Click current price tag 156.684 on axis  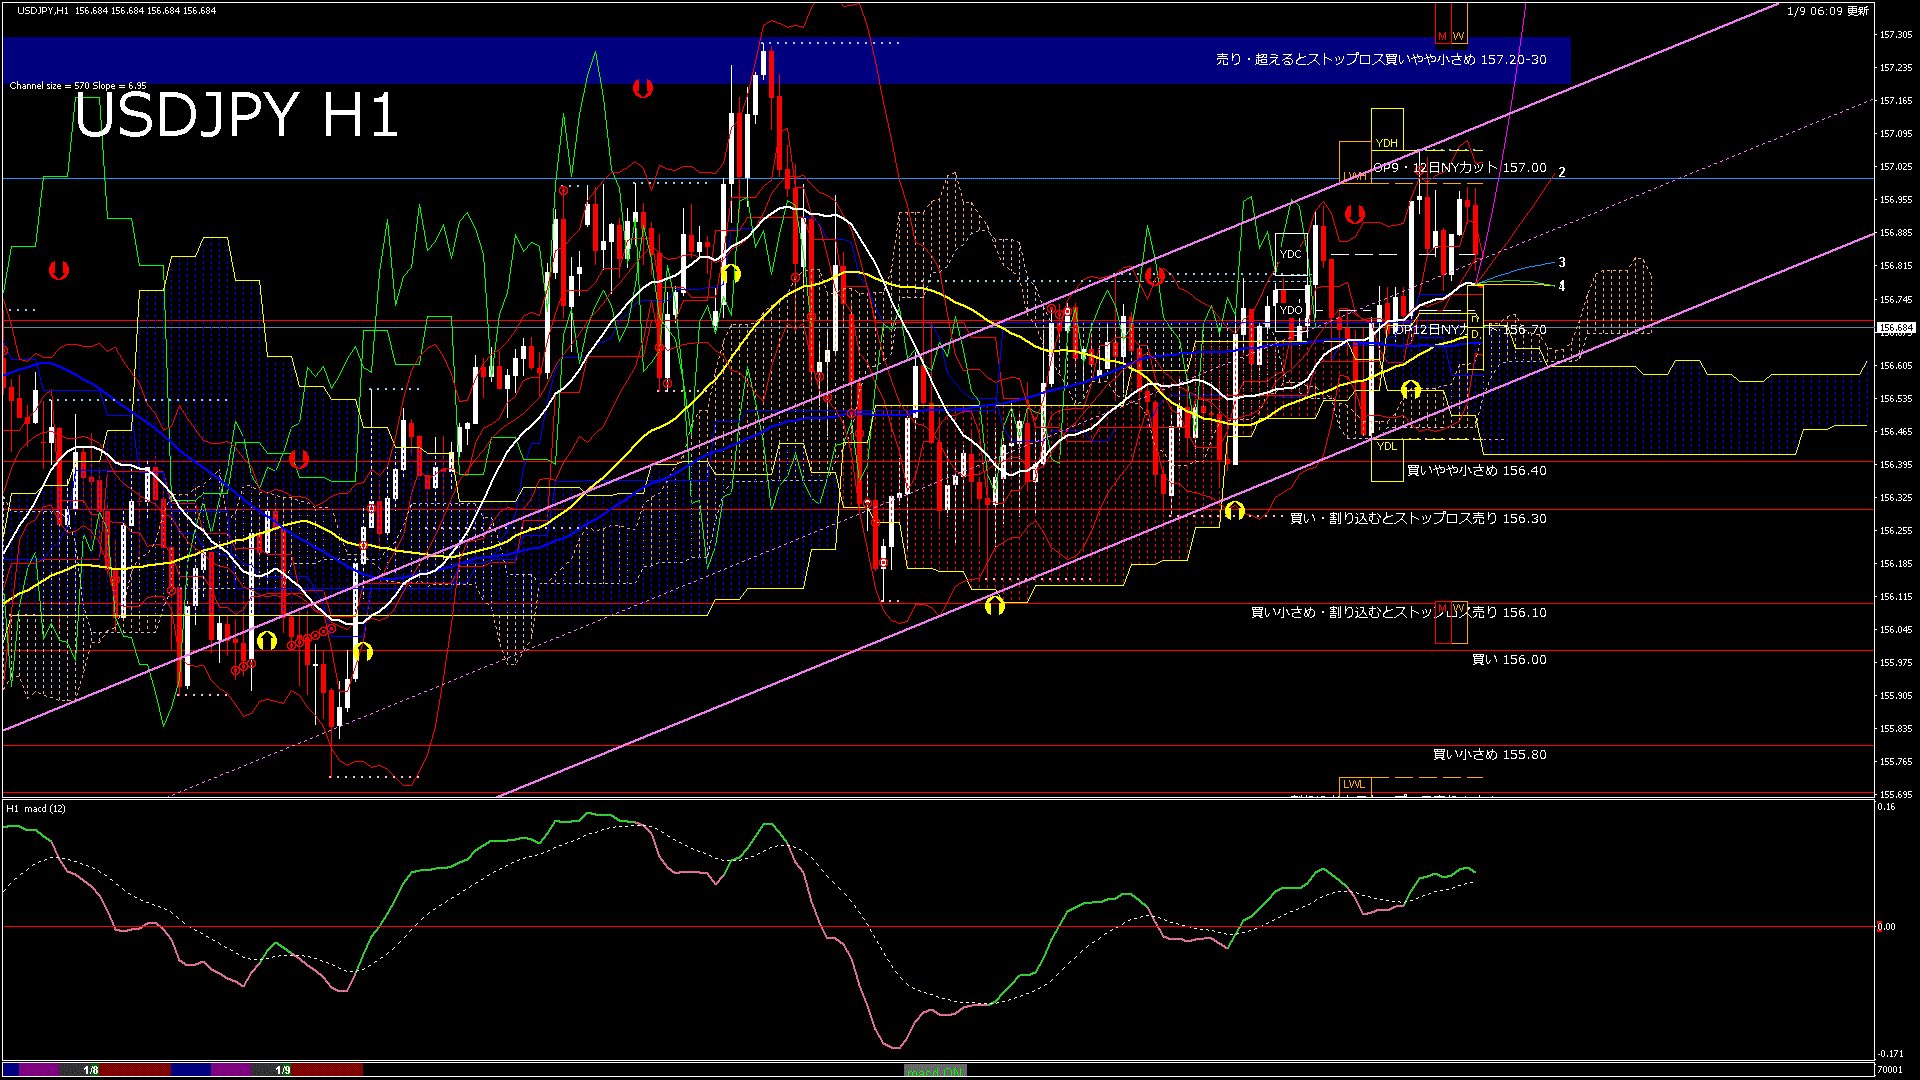pos(1895,328)
